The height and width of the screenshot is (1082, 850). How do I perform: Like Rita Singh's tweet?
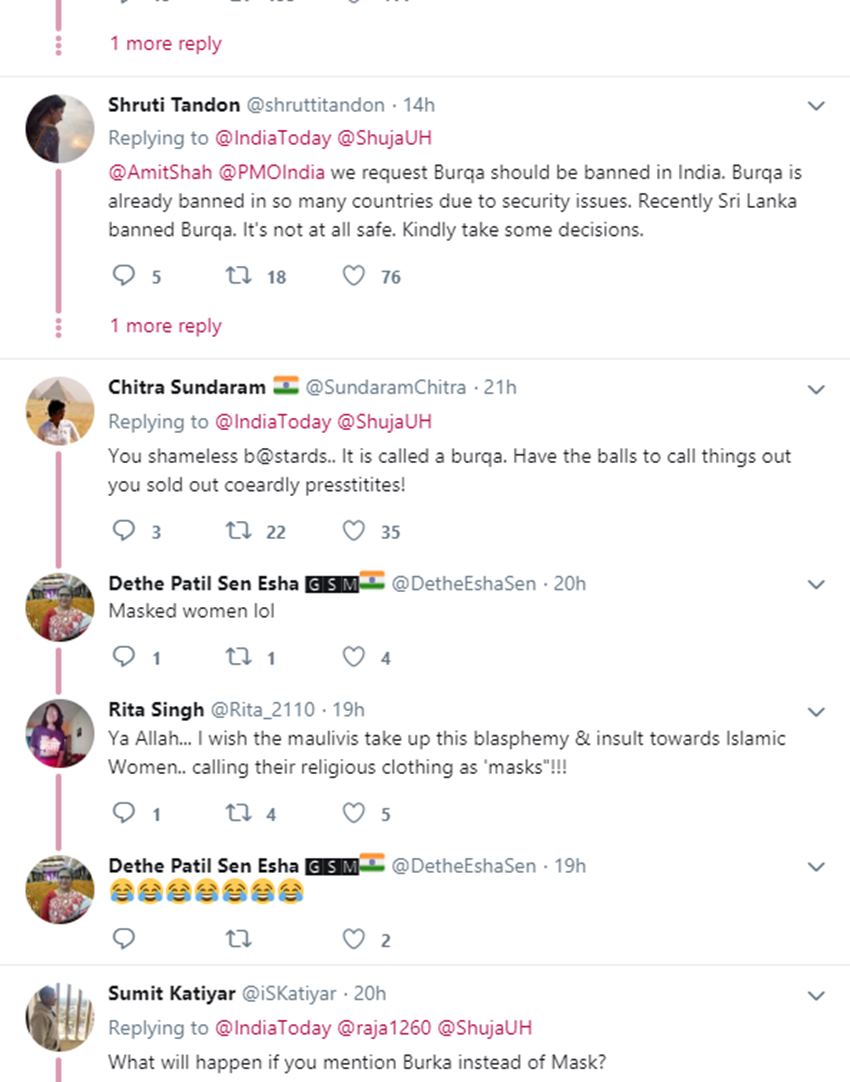pyautogui.click(x=354, y=813)
